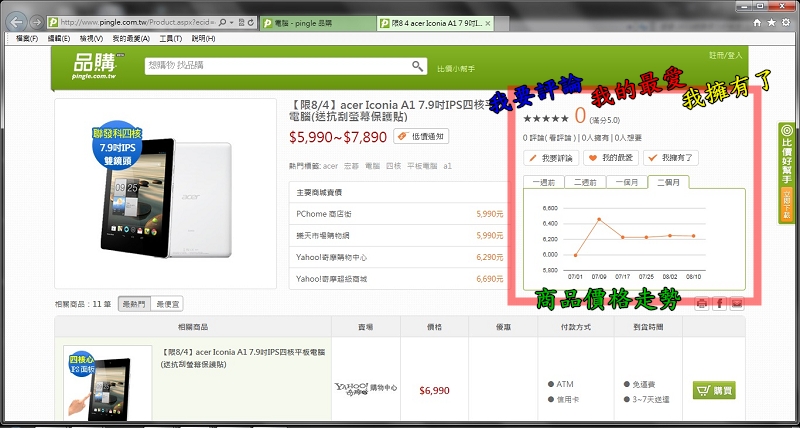Open the 我的最愛(A) menu
Viewport: 800px width, 428px height.
click(131, 39)
